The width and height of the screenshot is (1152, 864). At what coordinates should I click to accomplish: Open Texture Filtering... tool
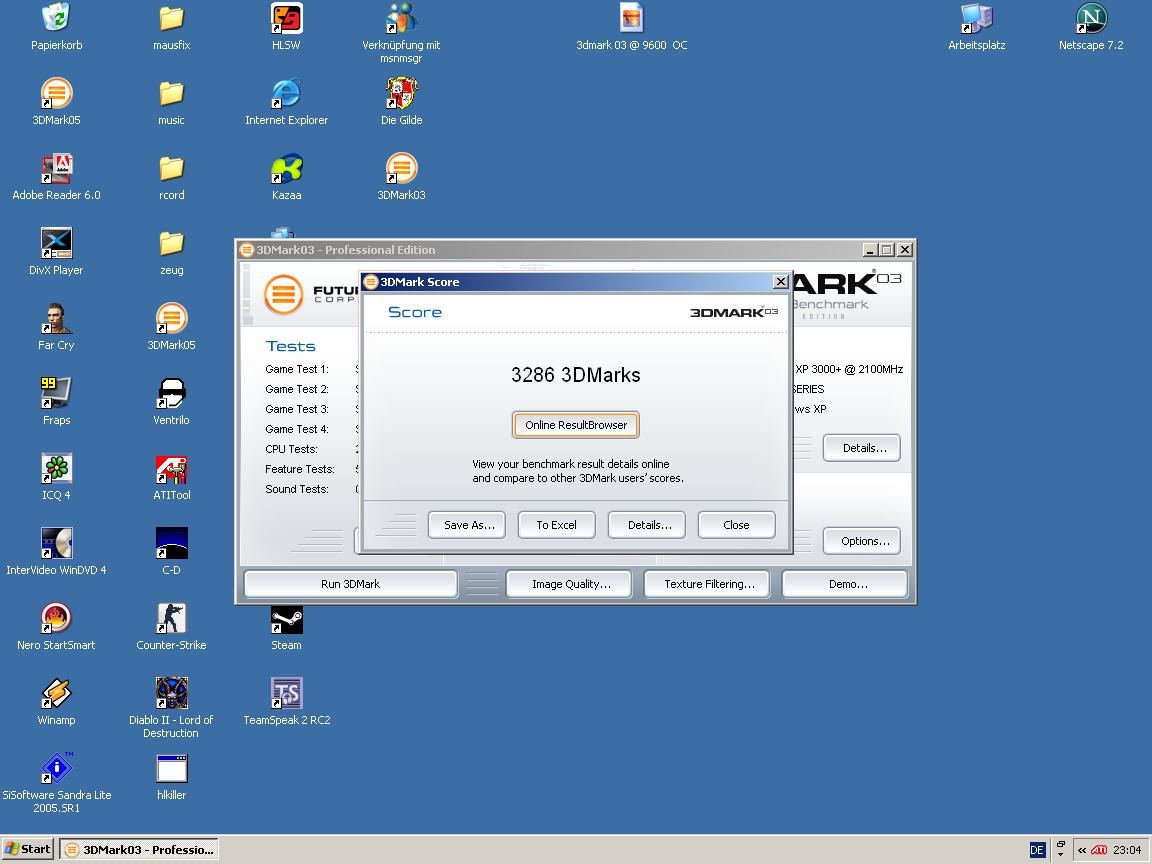coord(707,584)
